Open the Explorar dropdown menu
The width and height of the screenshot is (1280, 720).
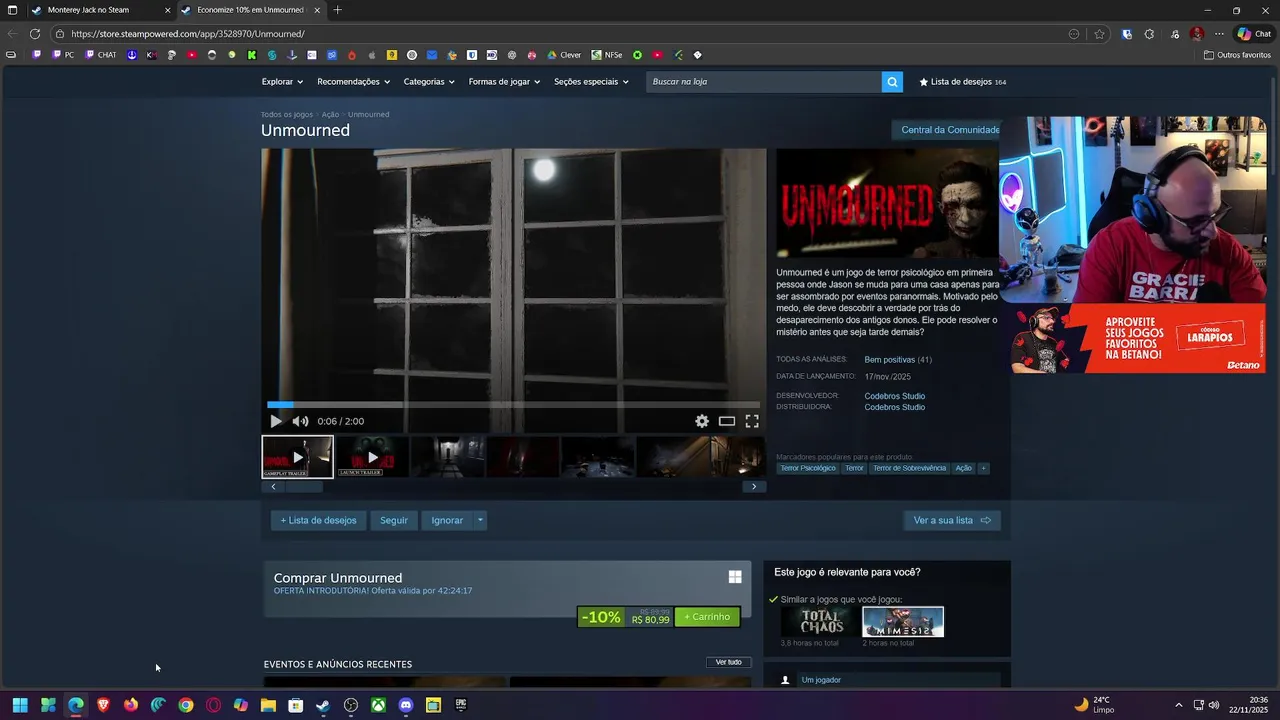click(x=282, y=82)
